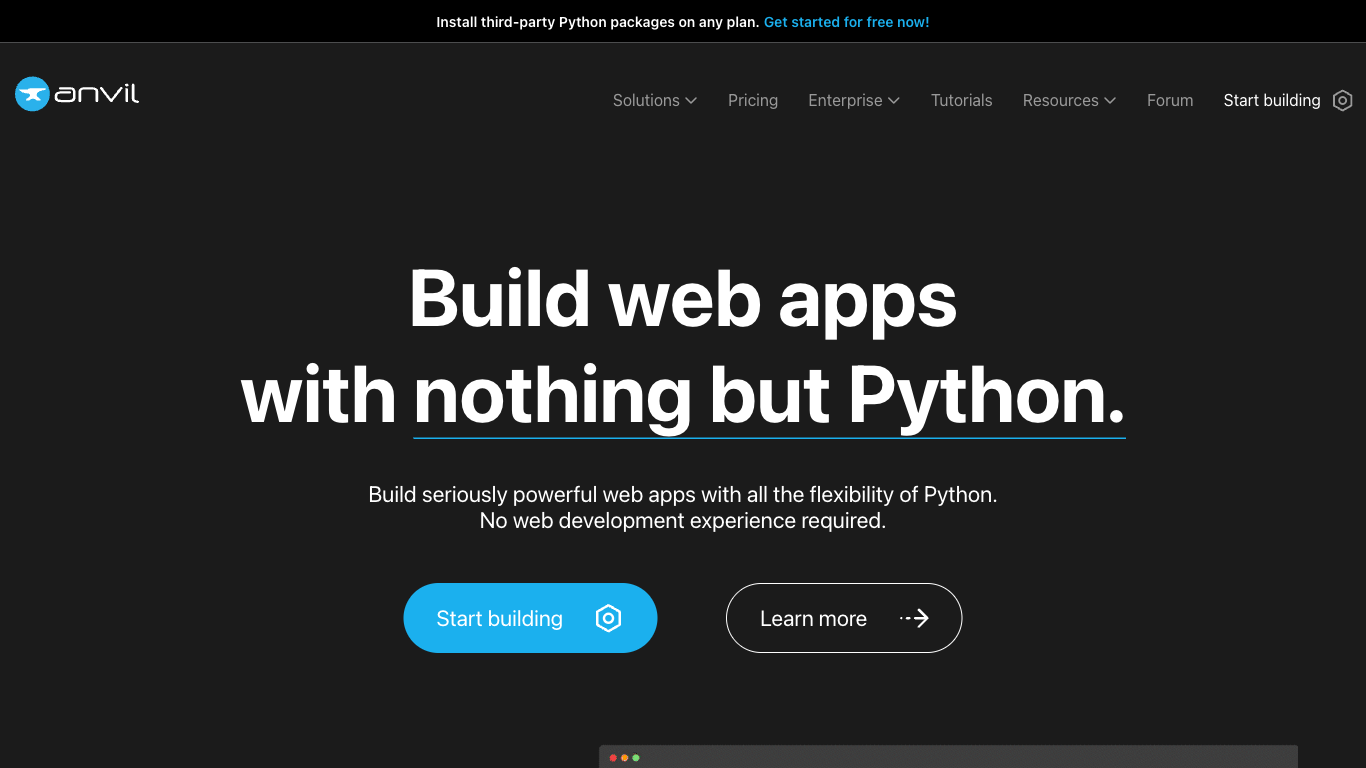Click the banner text about third-party Python packages
The image size is (1366, 768).
click(598, 22)
